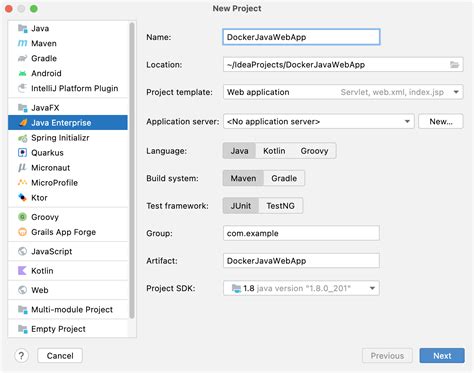The image size is (474, 373).
Task: Open the Application server dropdown
Action: click(x=319, y=122)
